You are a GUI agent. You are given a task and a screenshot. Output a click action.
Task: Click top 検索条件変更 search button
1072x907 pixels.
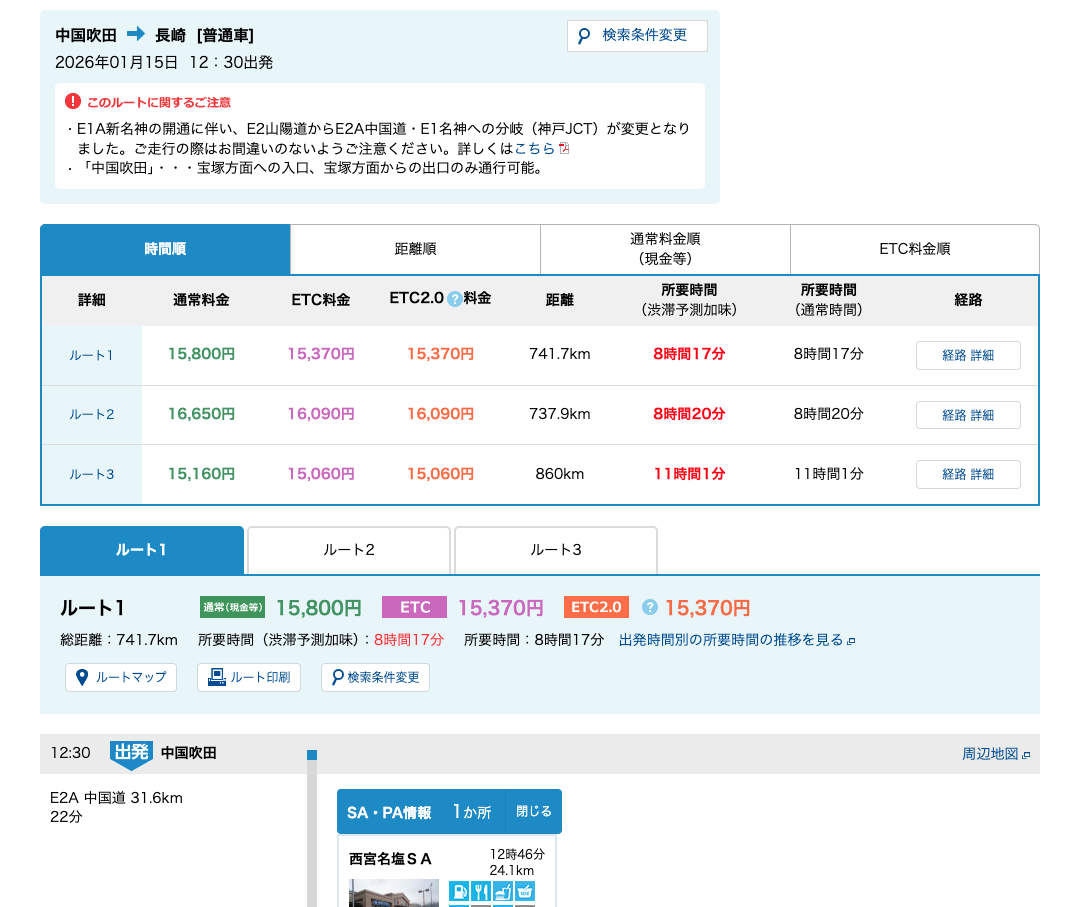point(637,36)
